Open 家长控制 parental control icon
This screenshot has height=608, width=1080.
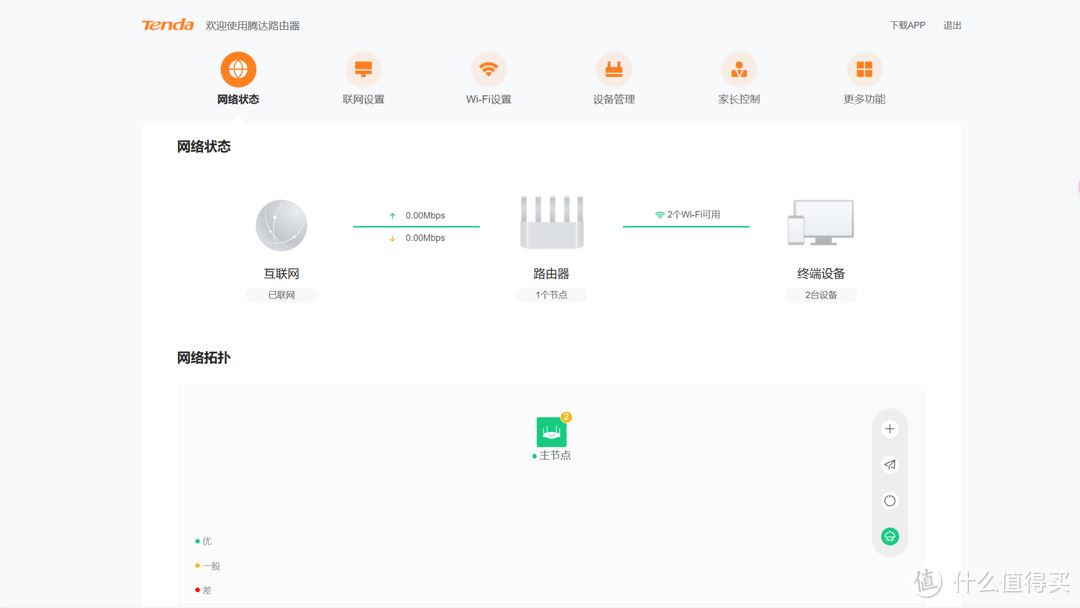(x=739, y=70)
